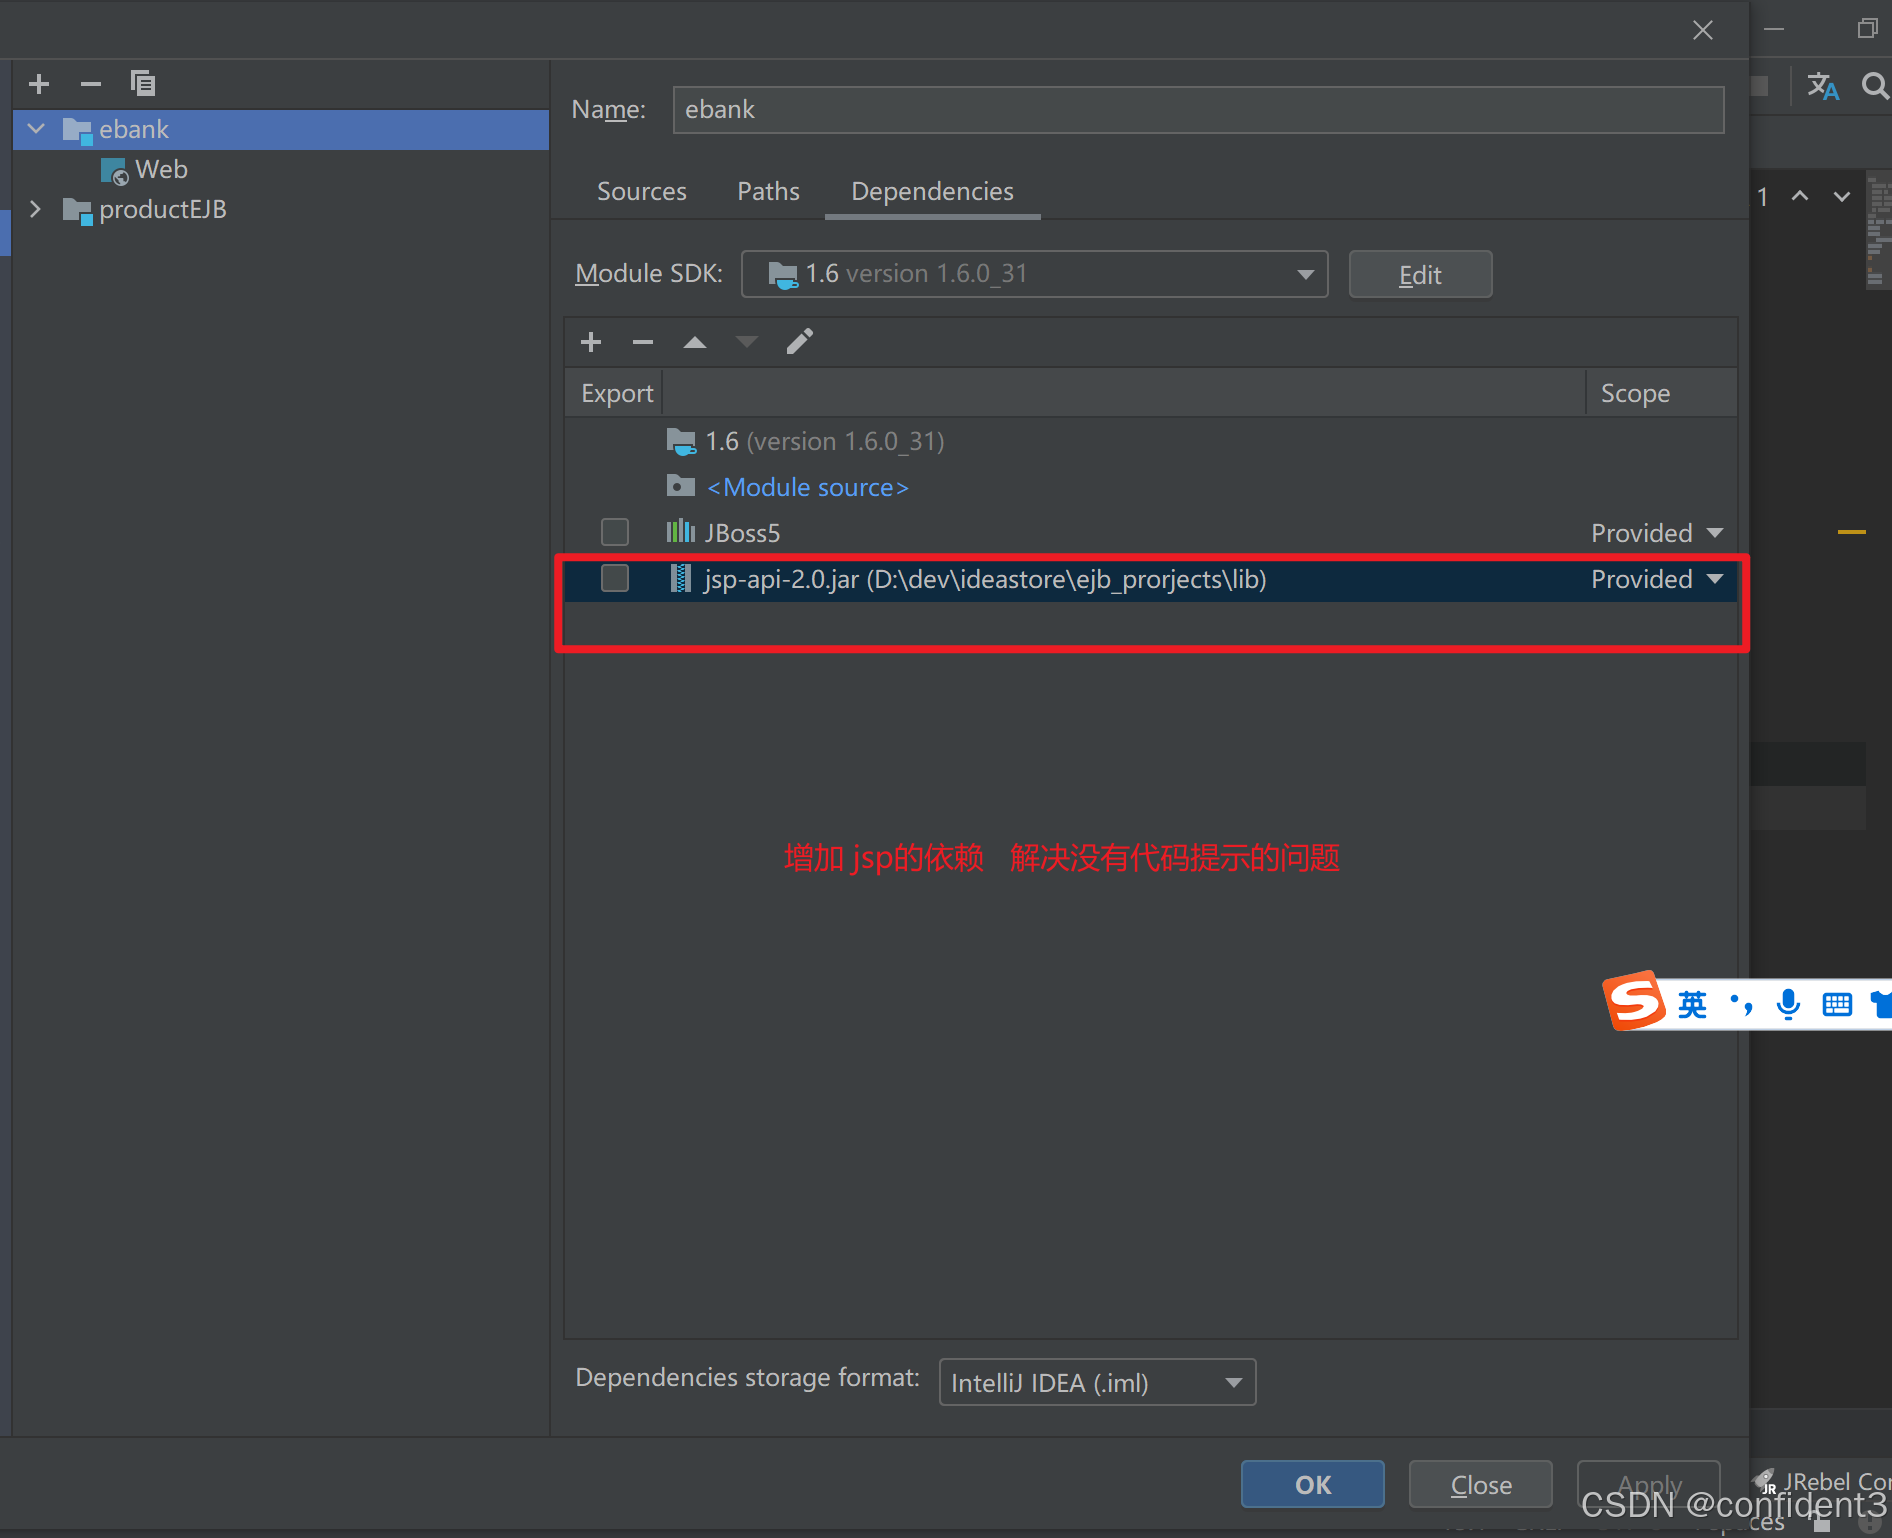Select jsp-api-2.0.jar dependency row
This screenshot has width=1892, height=1538.
pyautogui.click(x=1150, y=579)
